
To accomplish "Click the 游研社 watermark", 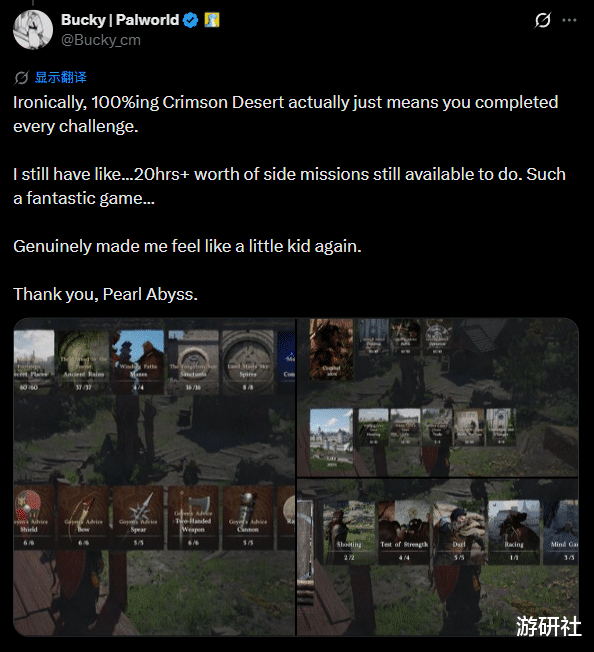I will [548, 626].
